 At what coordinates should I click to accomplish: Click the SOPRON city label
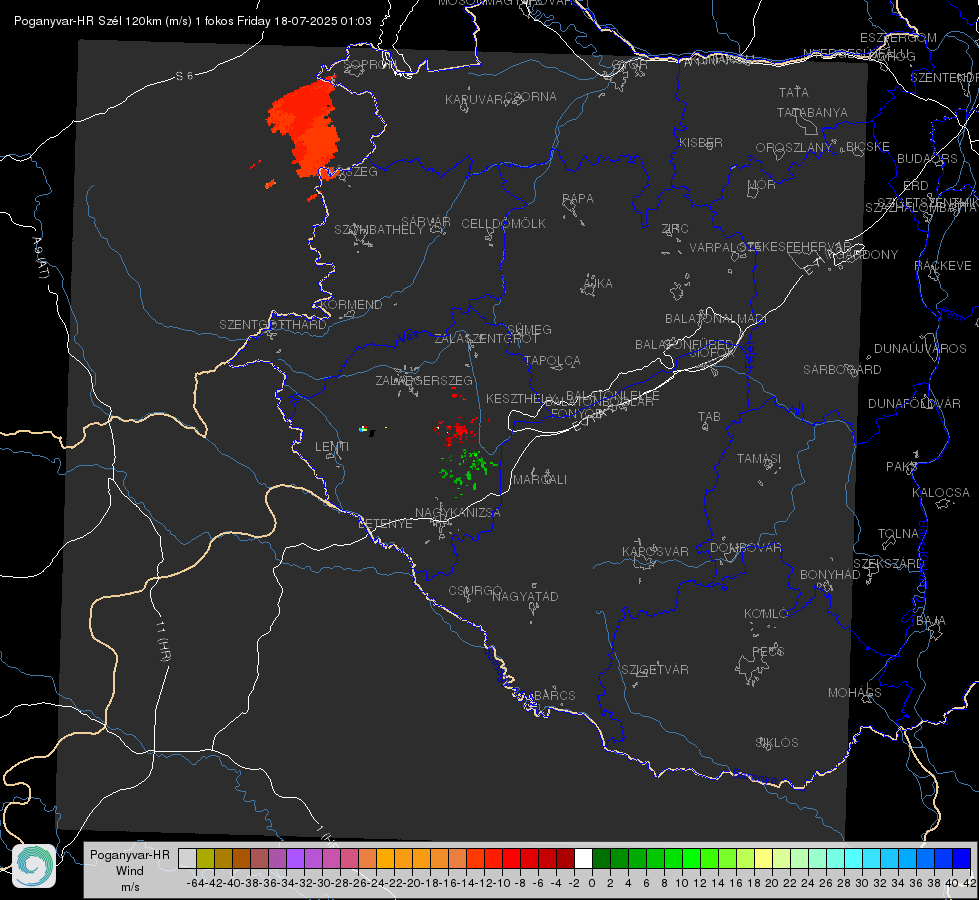[x=369, y=64]
